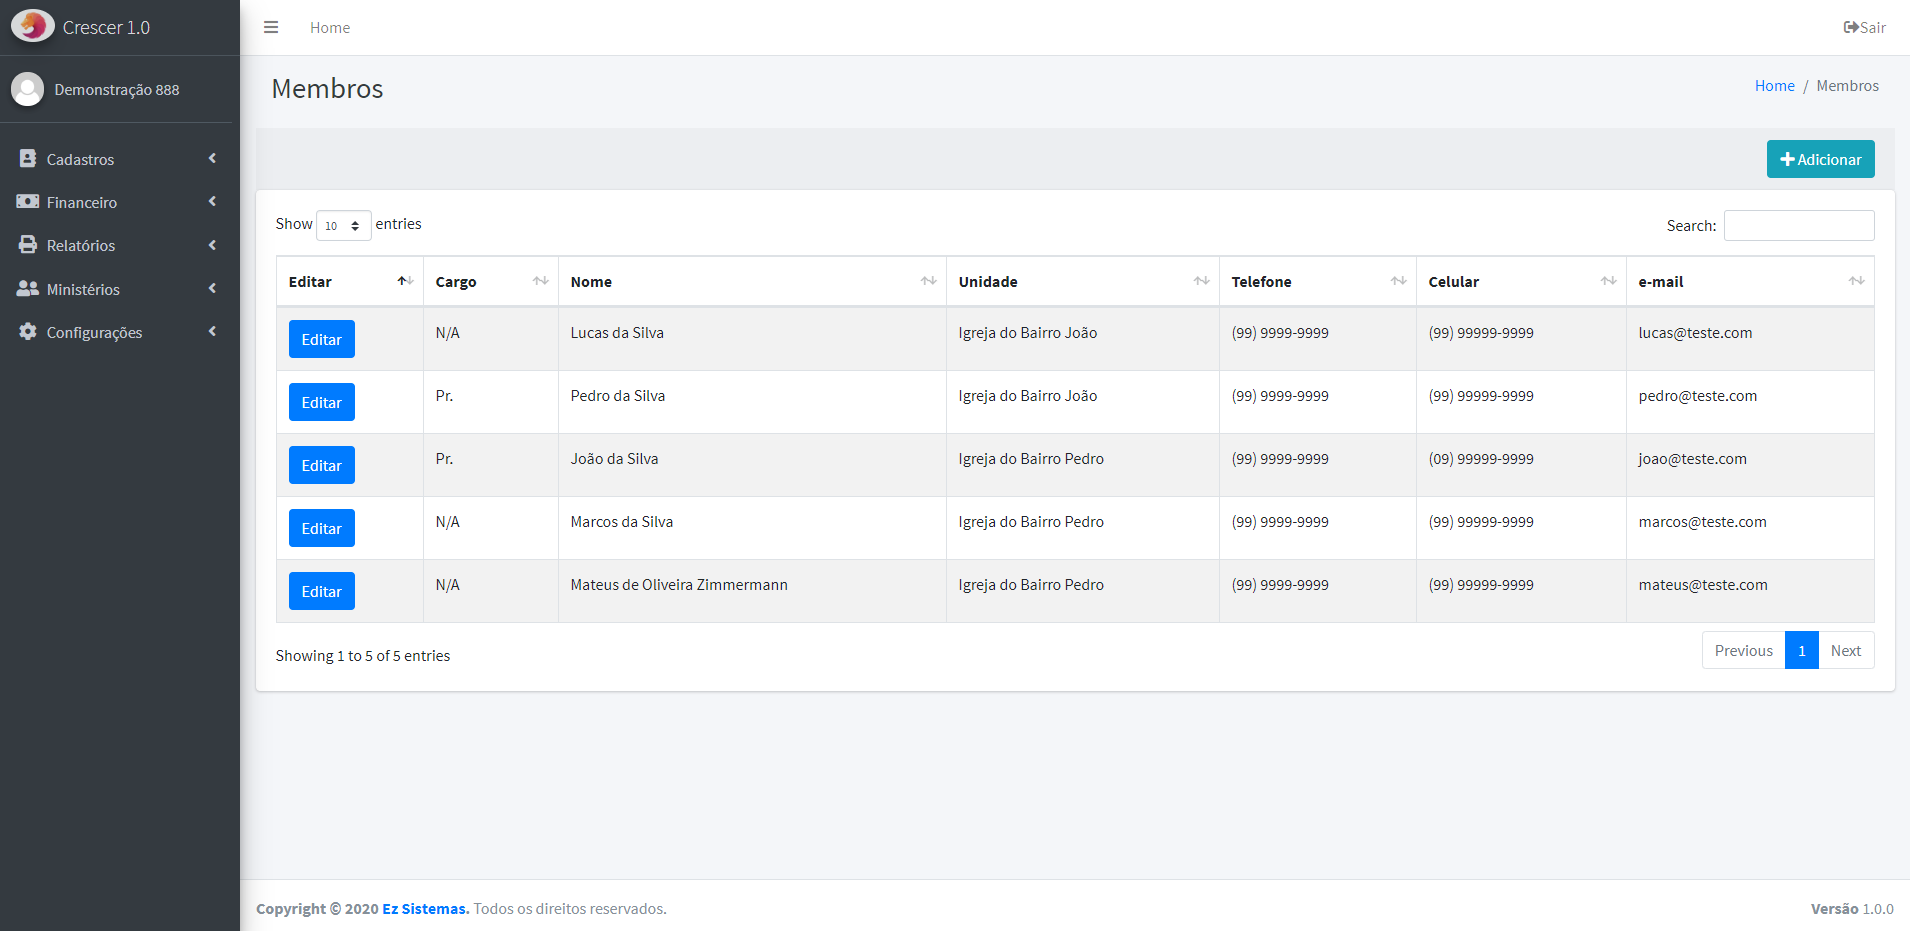Click the Configurações gear icon

(28, 332)
